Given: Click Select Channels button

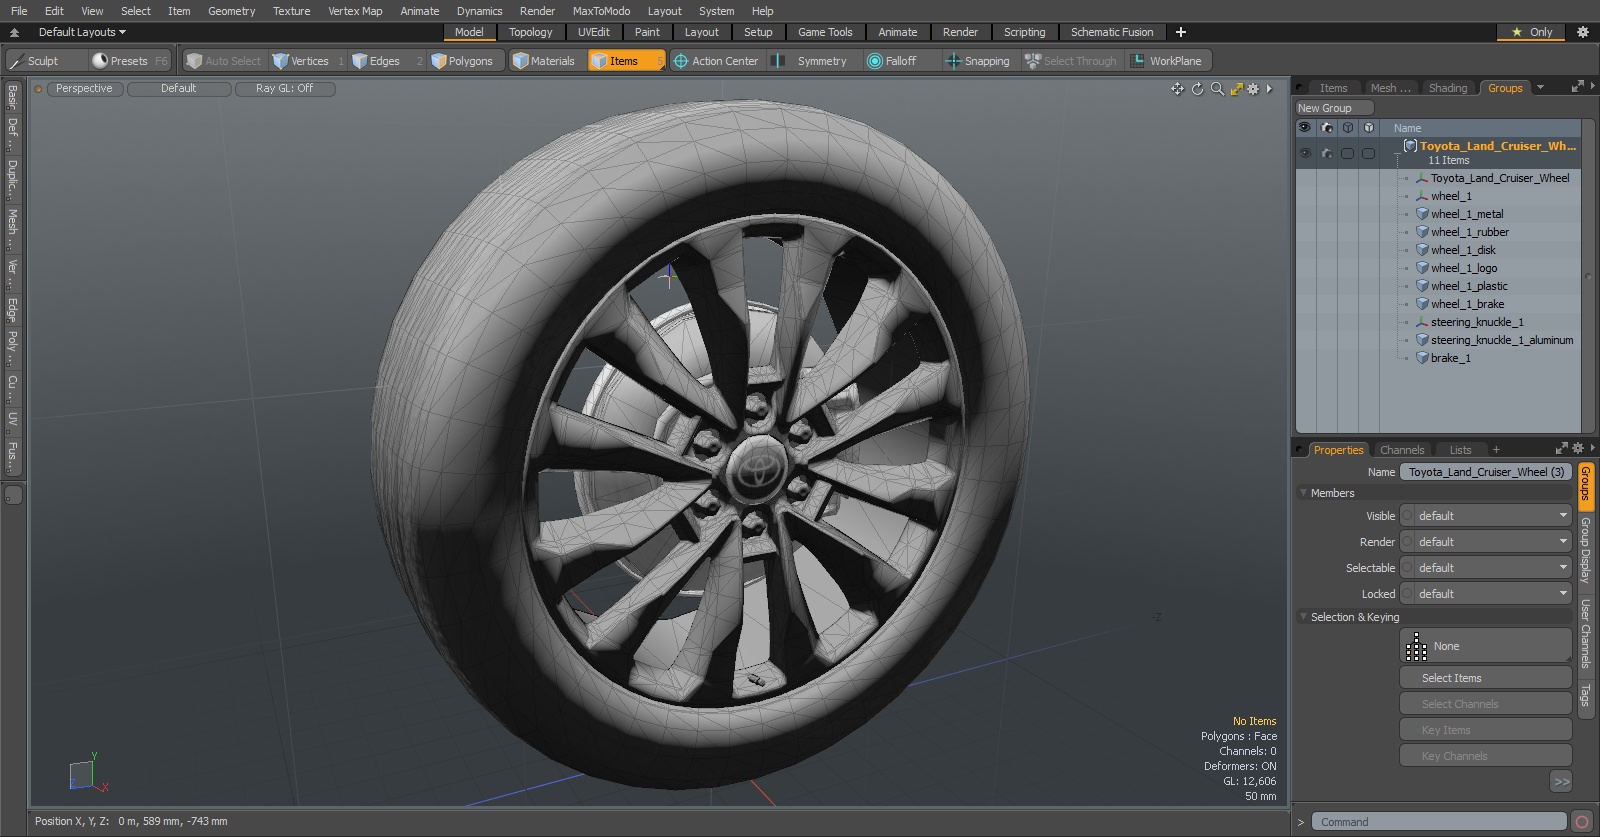Looking at the screenshot, I should point(1486,704).
